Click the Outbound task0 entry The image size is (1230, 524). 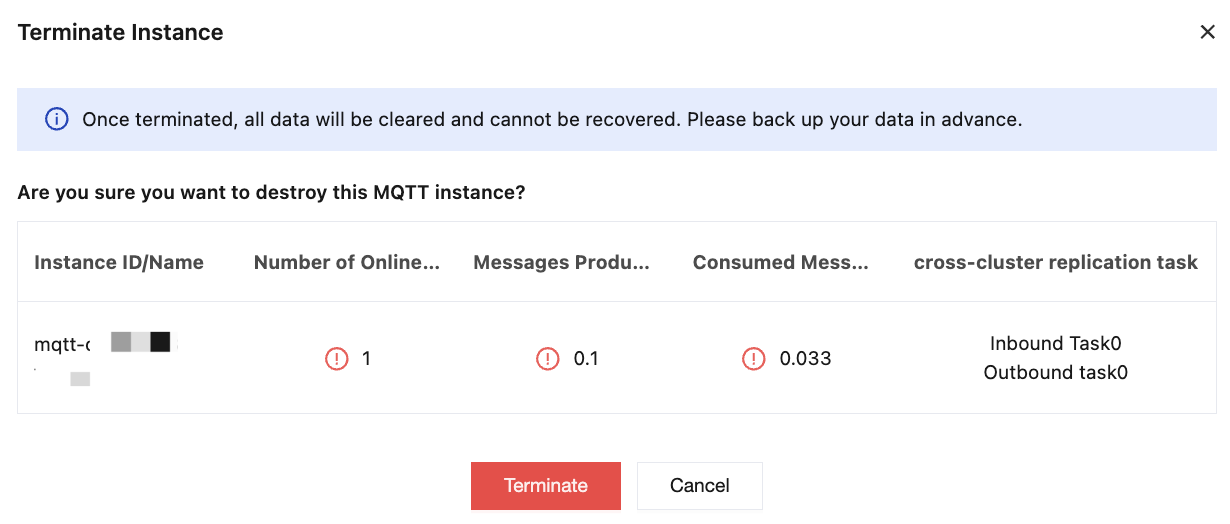click(x=1055, y=373)
